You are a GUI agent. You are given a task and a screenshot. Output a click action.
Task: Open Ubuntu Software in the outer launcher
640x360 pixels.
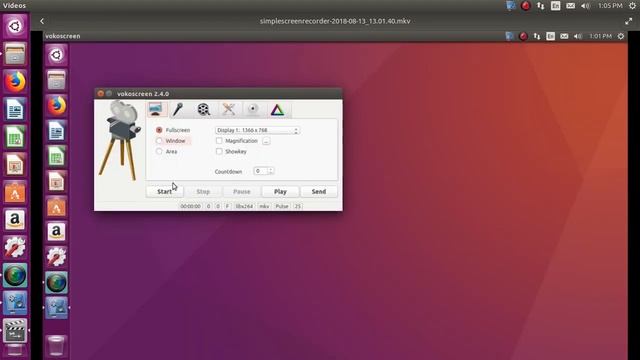(15, 192)
